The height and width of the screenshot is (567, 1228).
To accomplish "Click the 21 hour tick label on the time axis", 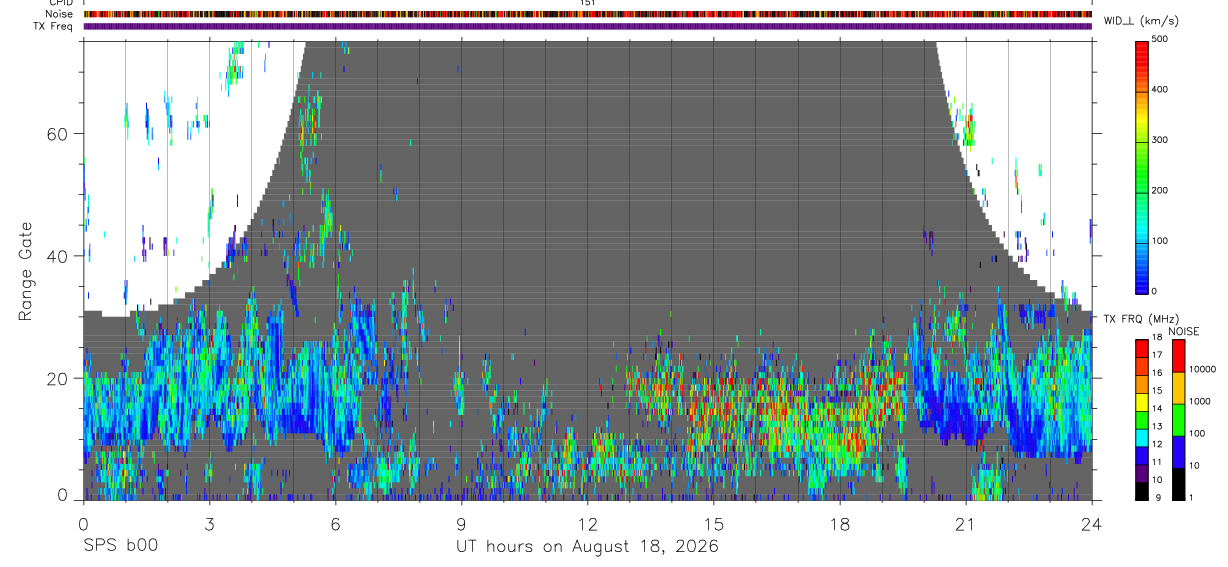I will point(965,523).
